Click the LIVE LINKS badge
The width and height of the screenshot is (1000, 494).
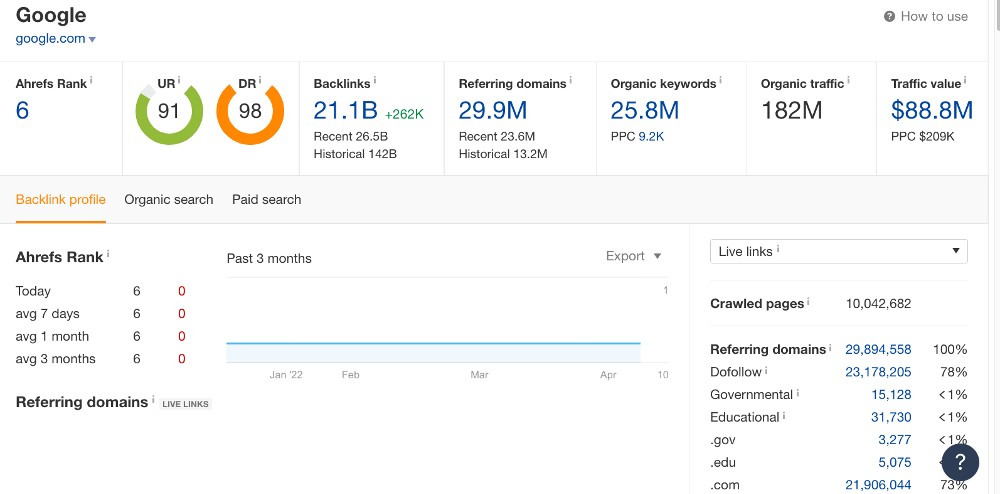185,404
